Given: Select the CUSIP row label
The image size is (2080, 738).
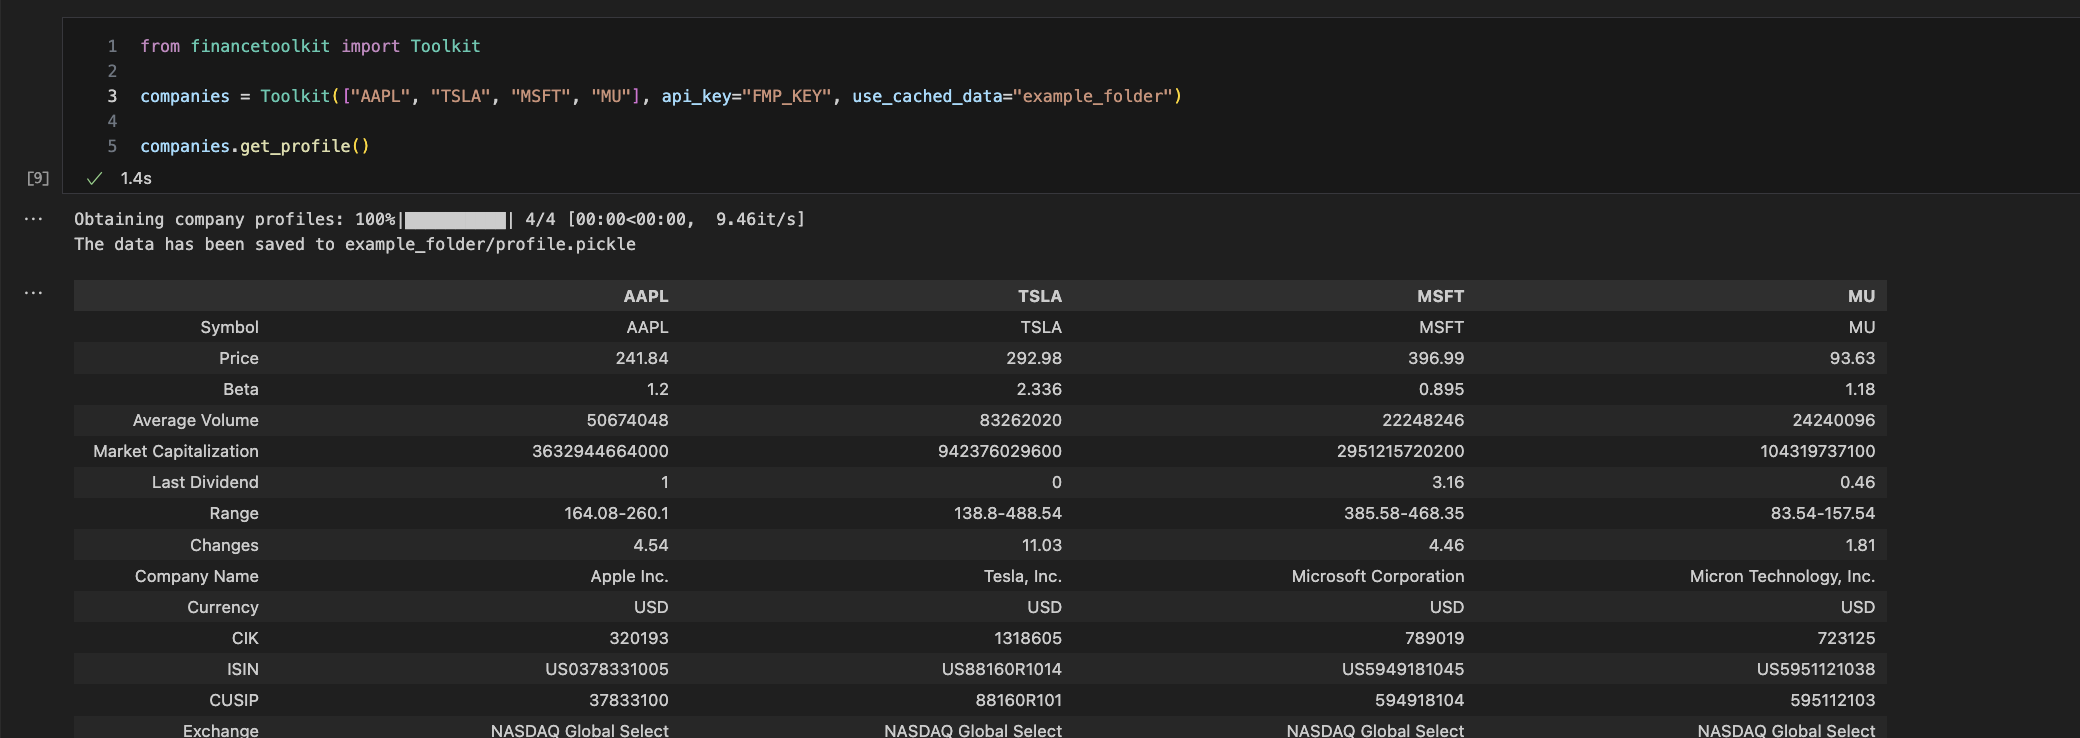Looking at the screenshot, I should click(234, 700).
